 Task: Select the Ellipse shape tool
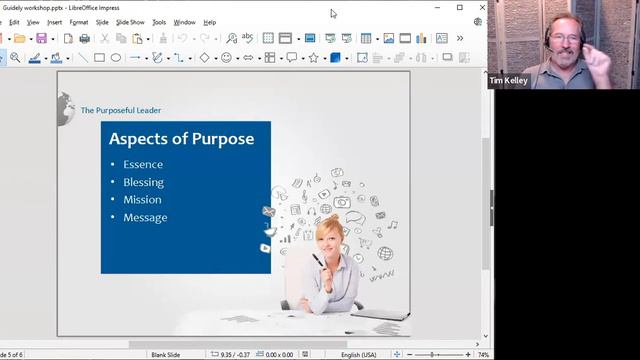(116, 58)
